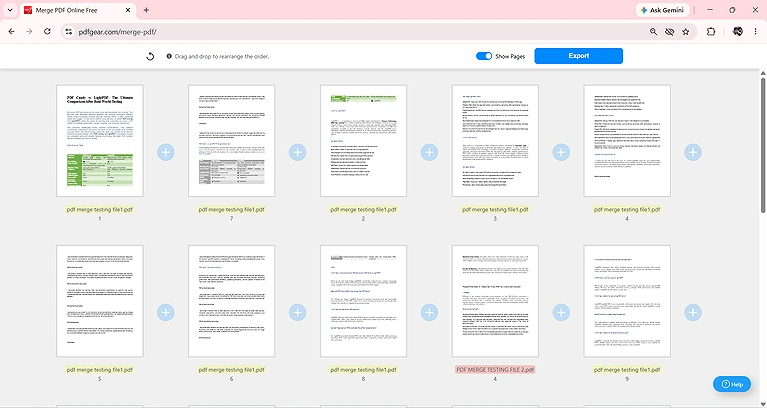Select the page 6 thumbnail of file1
This screenshot has height=408, width=767.
click(231, 301)
